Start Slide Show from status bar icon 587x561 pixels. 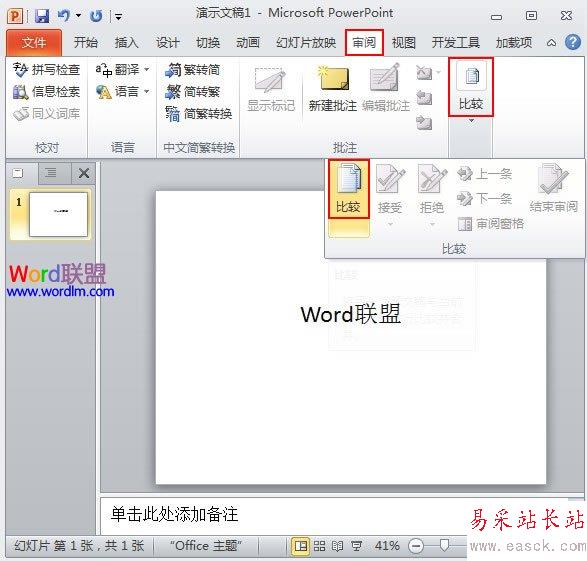(356, 546)
